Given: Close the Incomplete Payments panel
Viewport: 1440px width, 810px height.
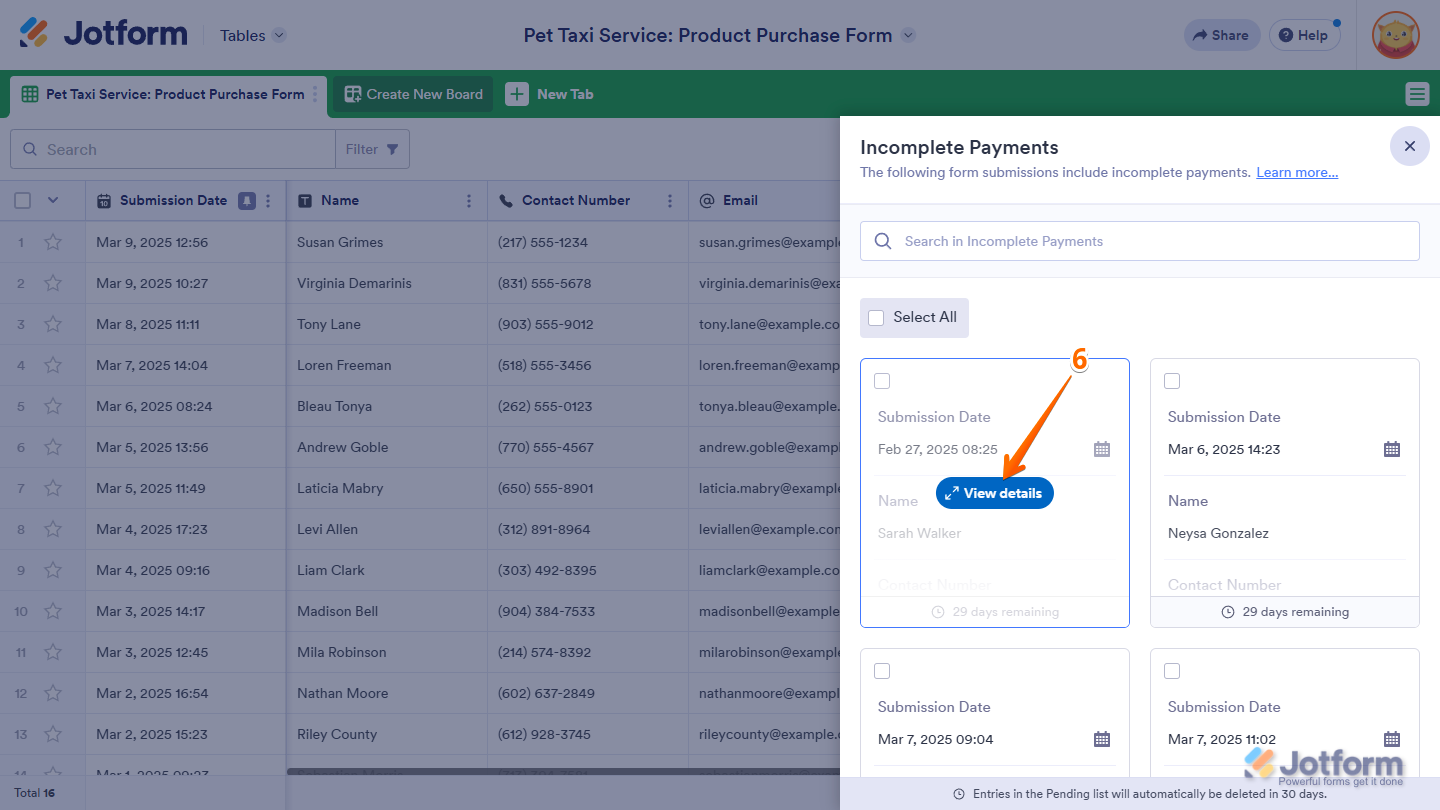Looking at the screenshot, I should (x=1409, y=147).
